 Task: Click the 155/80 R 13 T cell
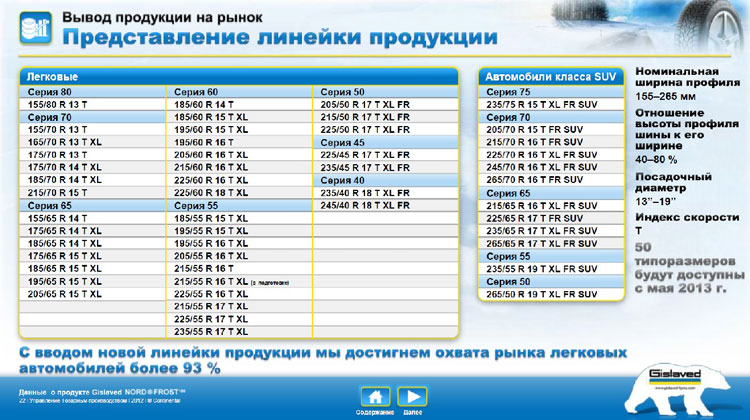92,104
